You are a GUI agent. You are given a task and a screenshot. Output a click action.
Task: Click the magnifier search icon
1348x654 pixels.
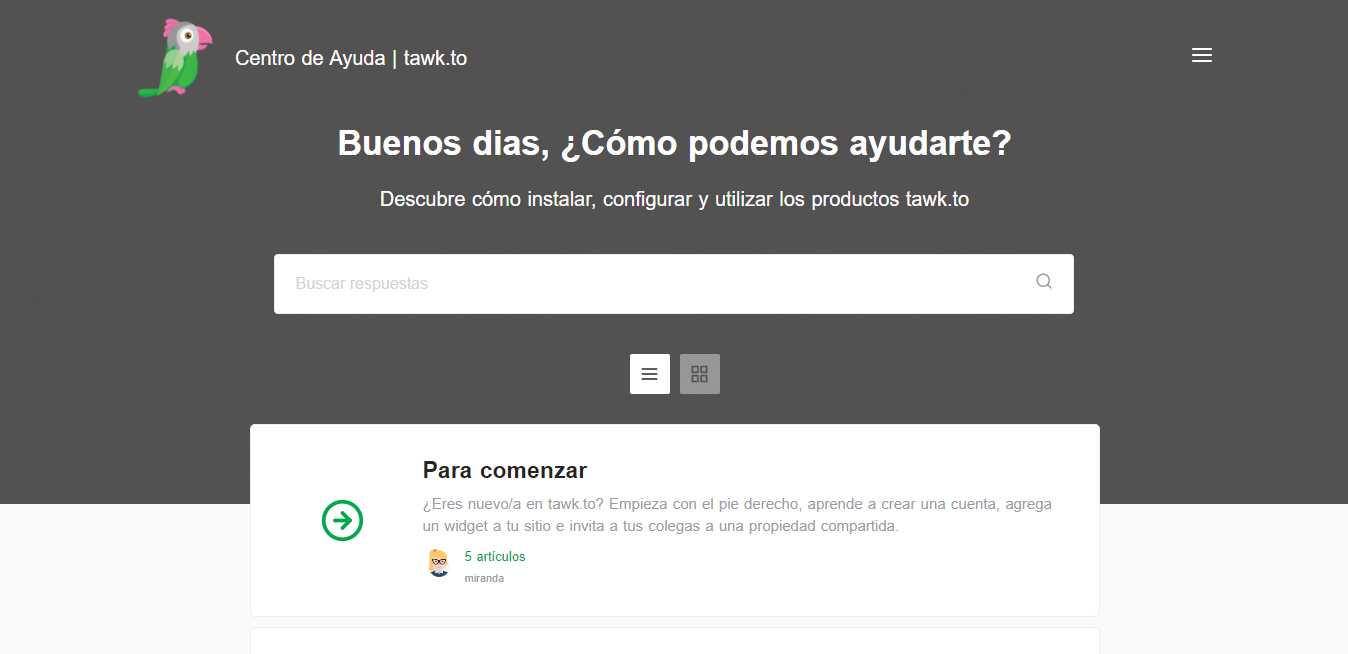point(1044,282)
